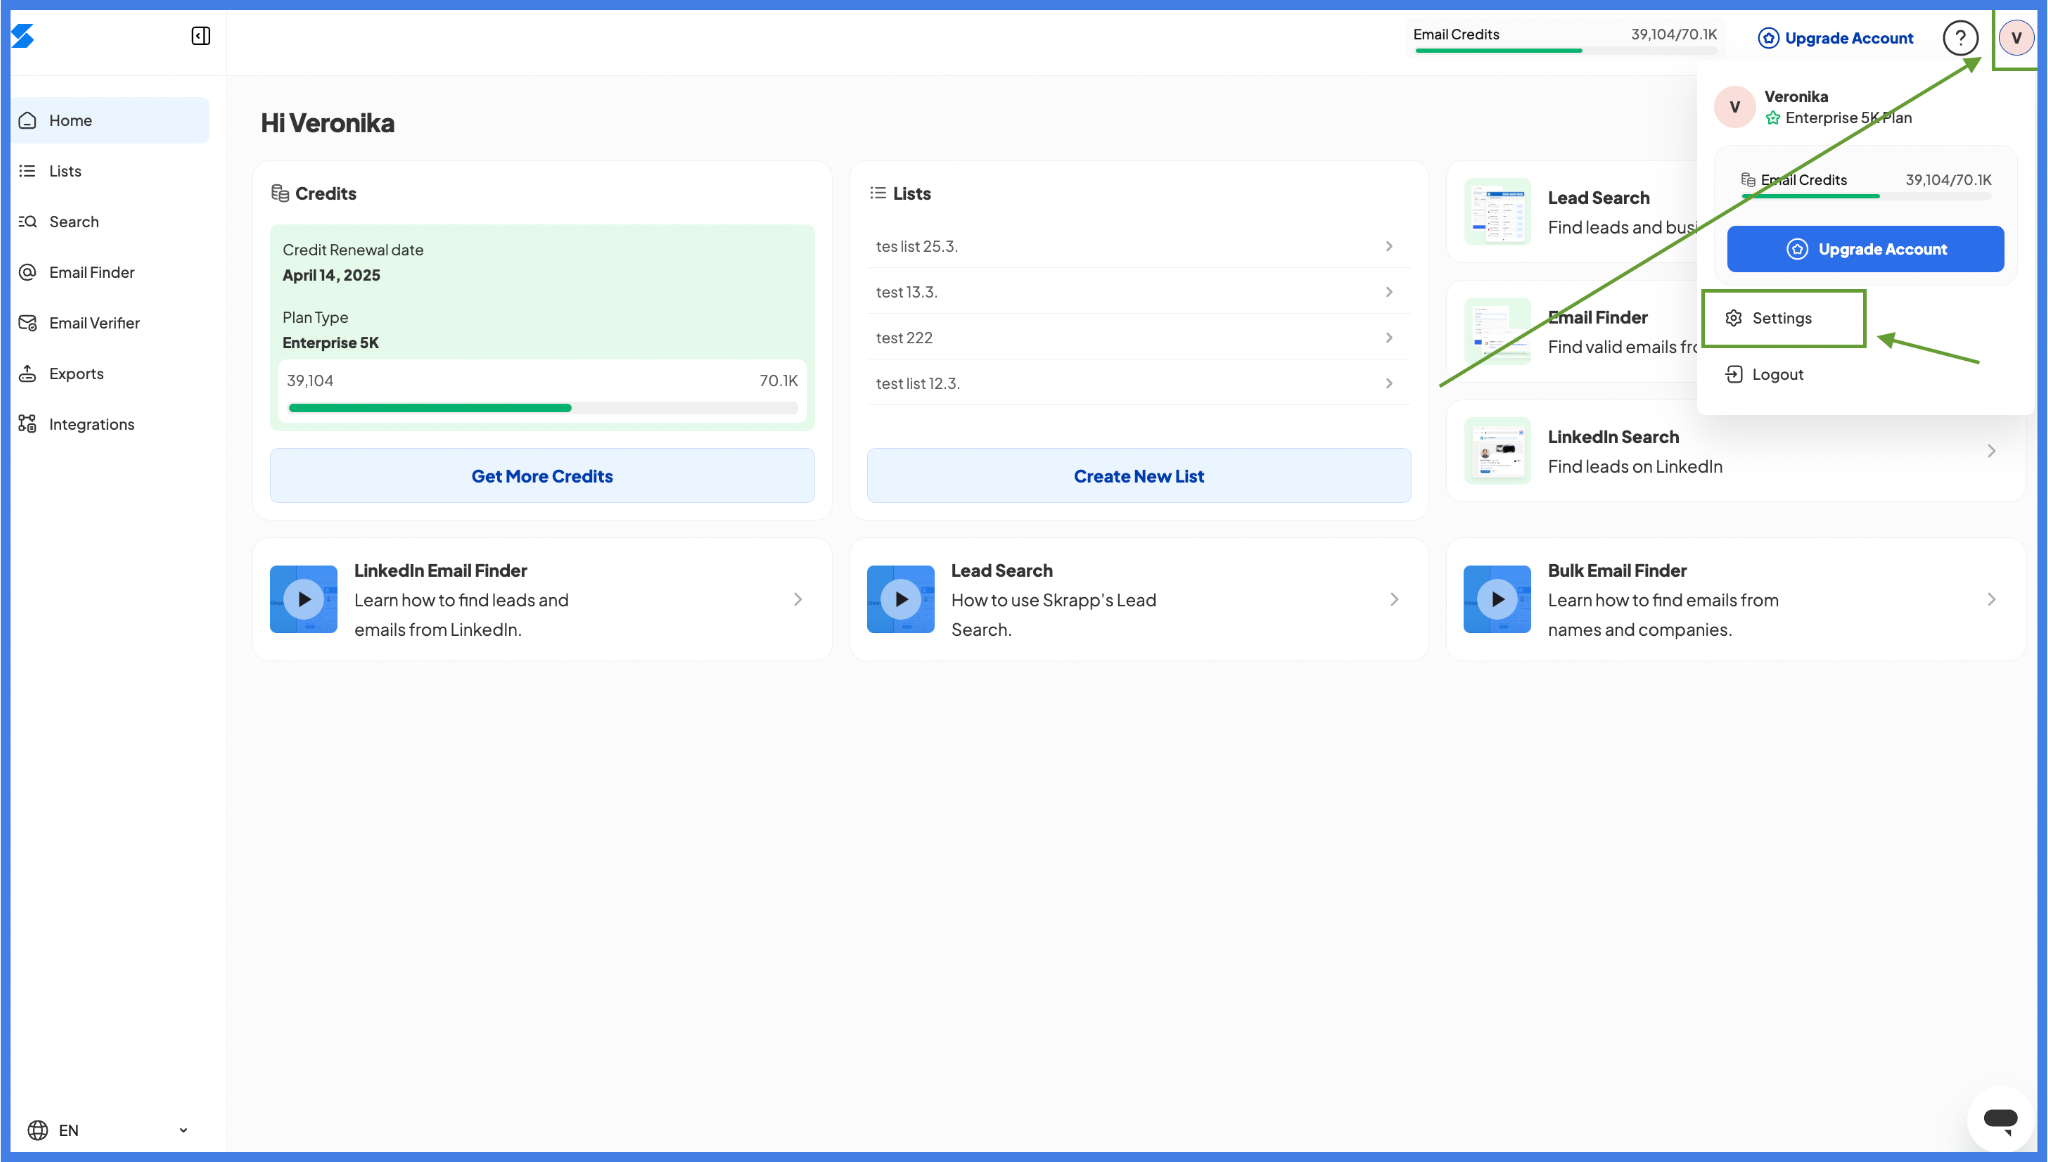
Task: Click the Settings gear icon
Action: 1734,318
